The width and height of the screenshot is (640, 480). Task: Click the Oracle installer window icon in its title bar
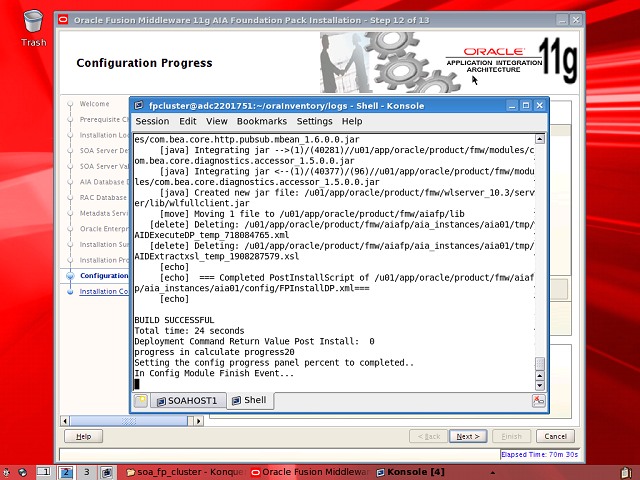tap(63, 20)
